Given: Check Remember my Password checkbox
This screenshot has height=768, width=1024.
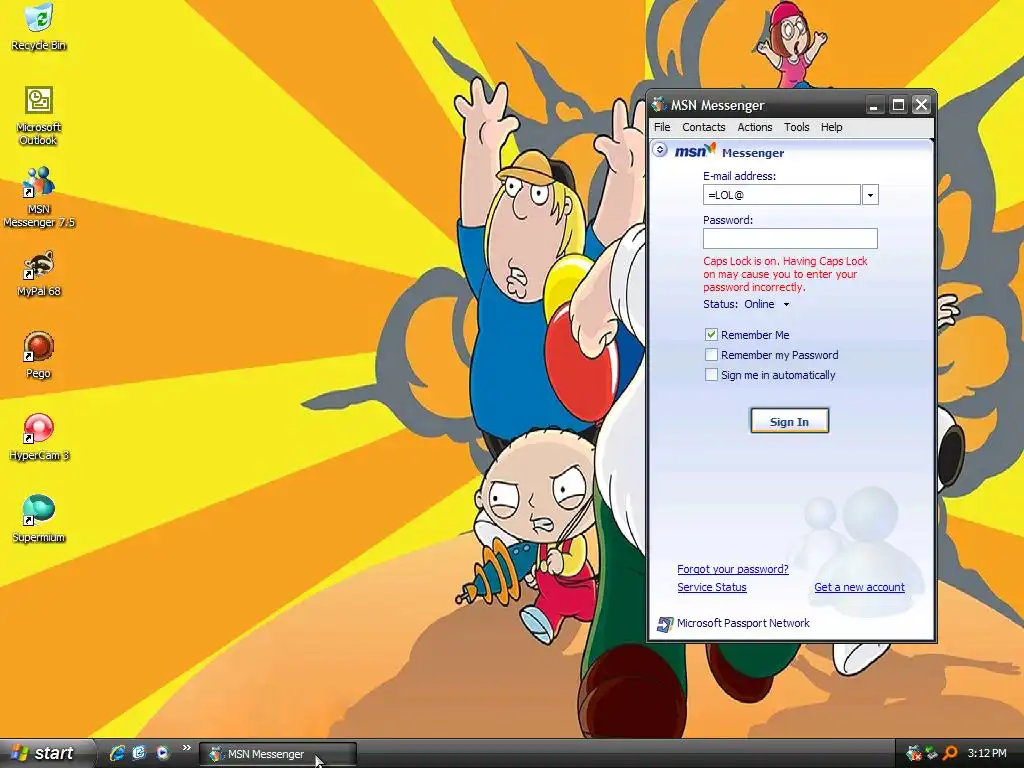Looking at the screenshot, I should 711,355.
